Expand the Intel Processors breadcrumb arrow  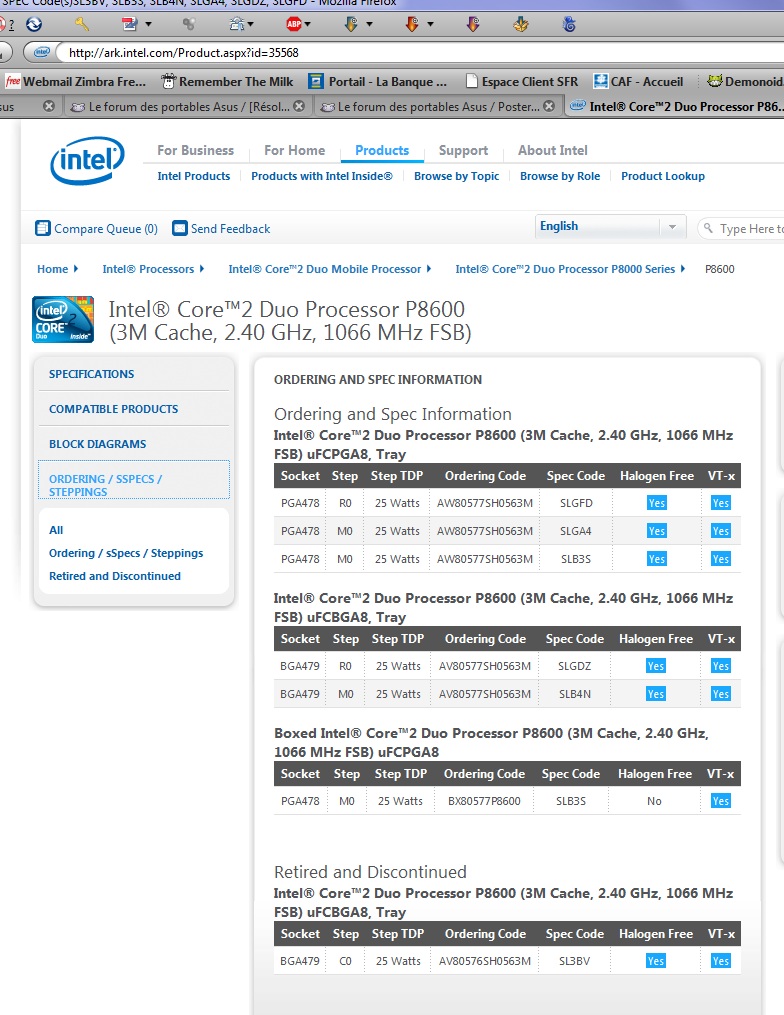202,269
